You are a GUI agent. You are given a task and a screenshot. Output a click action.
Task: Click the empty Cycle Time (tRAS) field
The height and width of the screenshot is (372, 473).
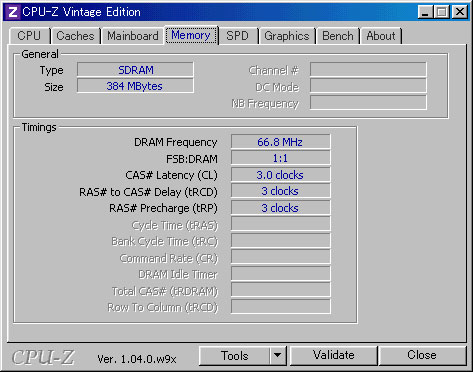[280, 224]
